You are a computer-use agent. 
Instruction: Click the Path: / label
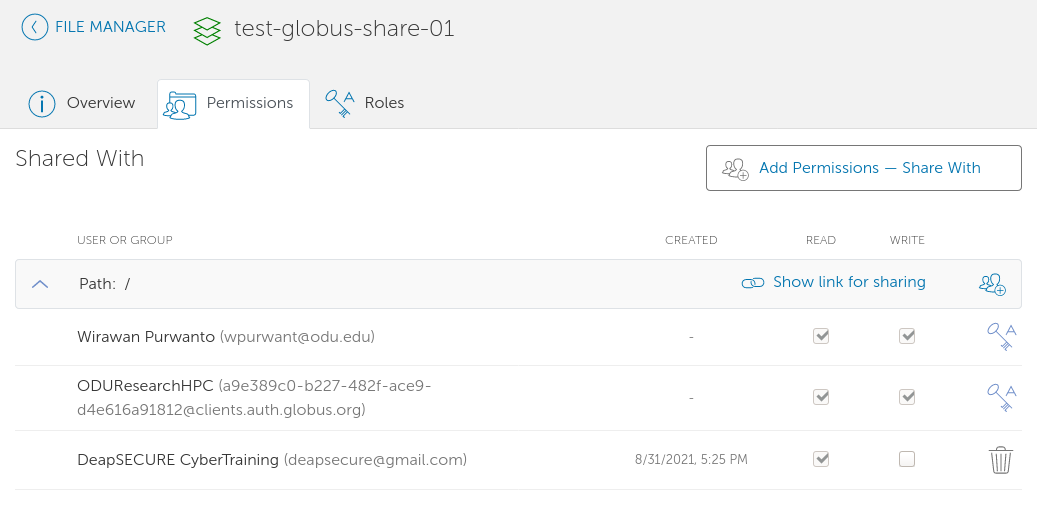(104, 284)
